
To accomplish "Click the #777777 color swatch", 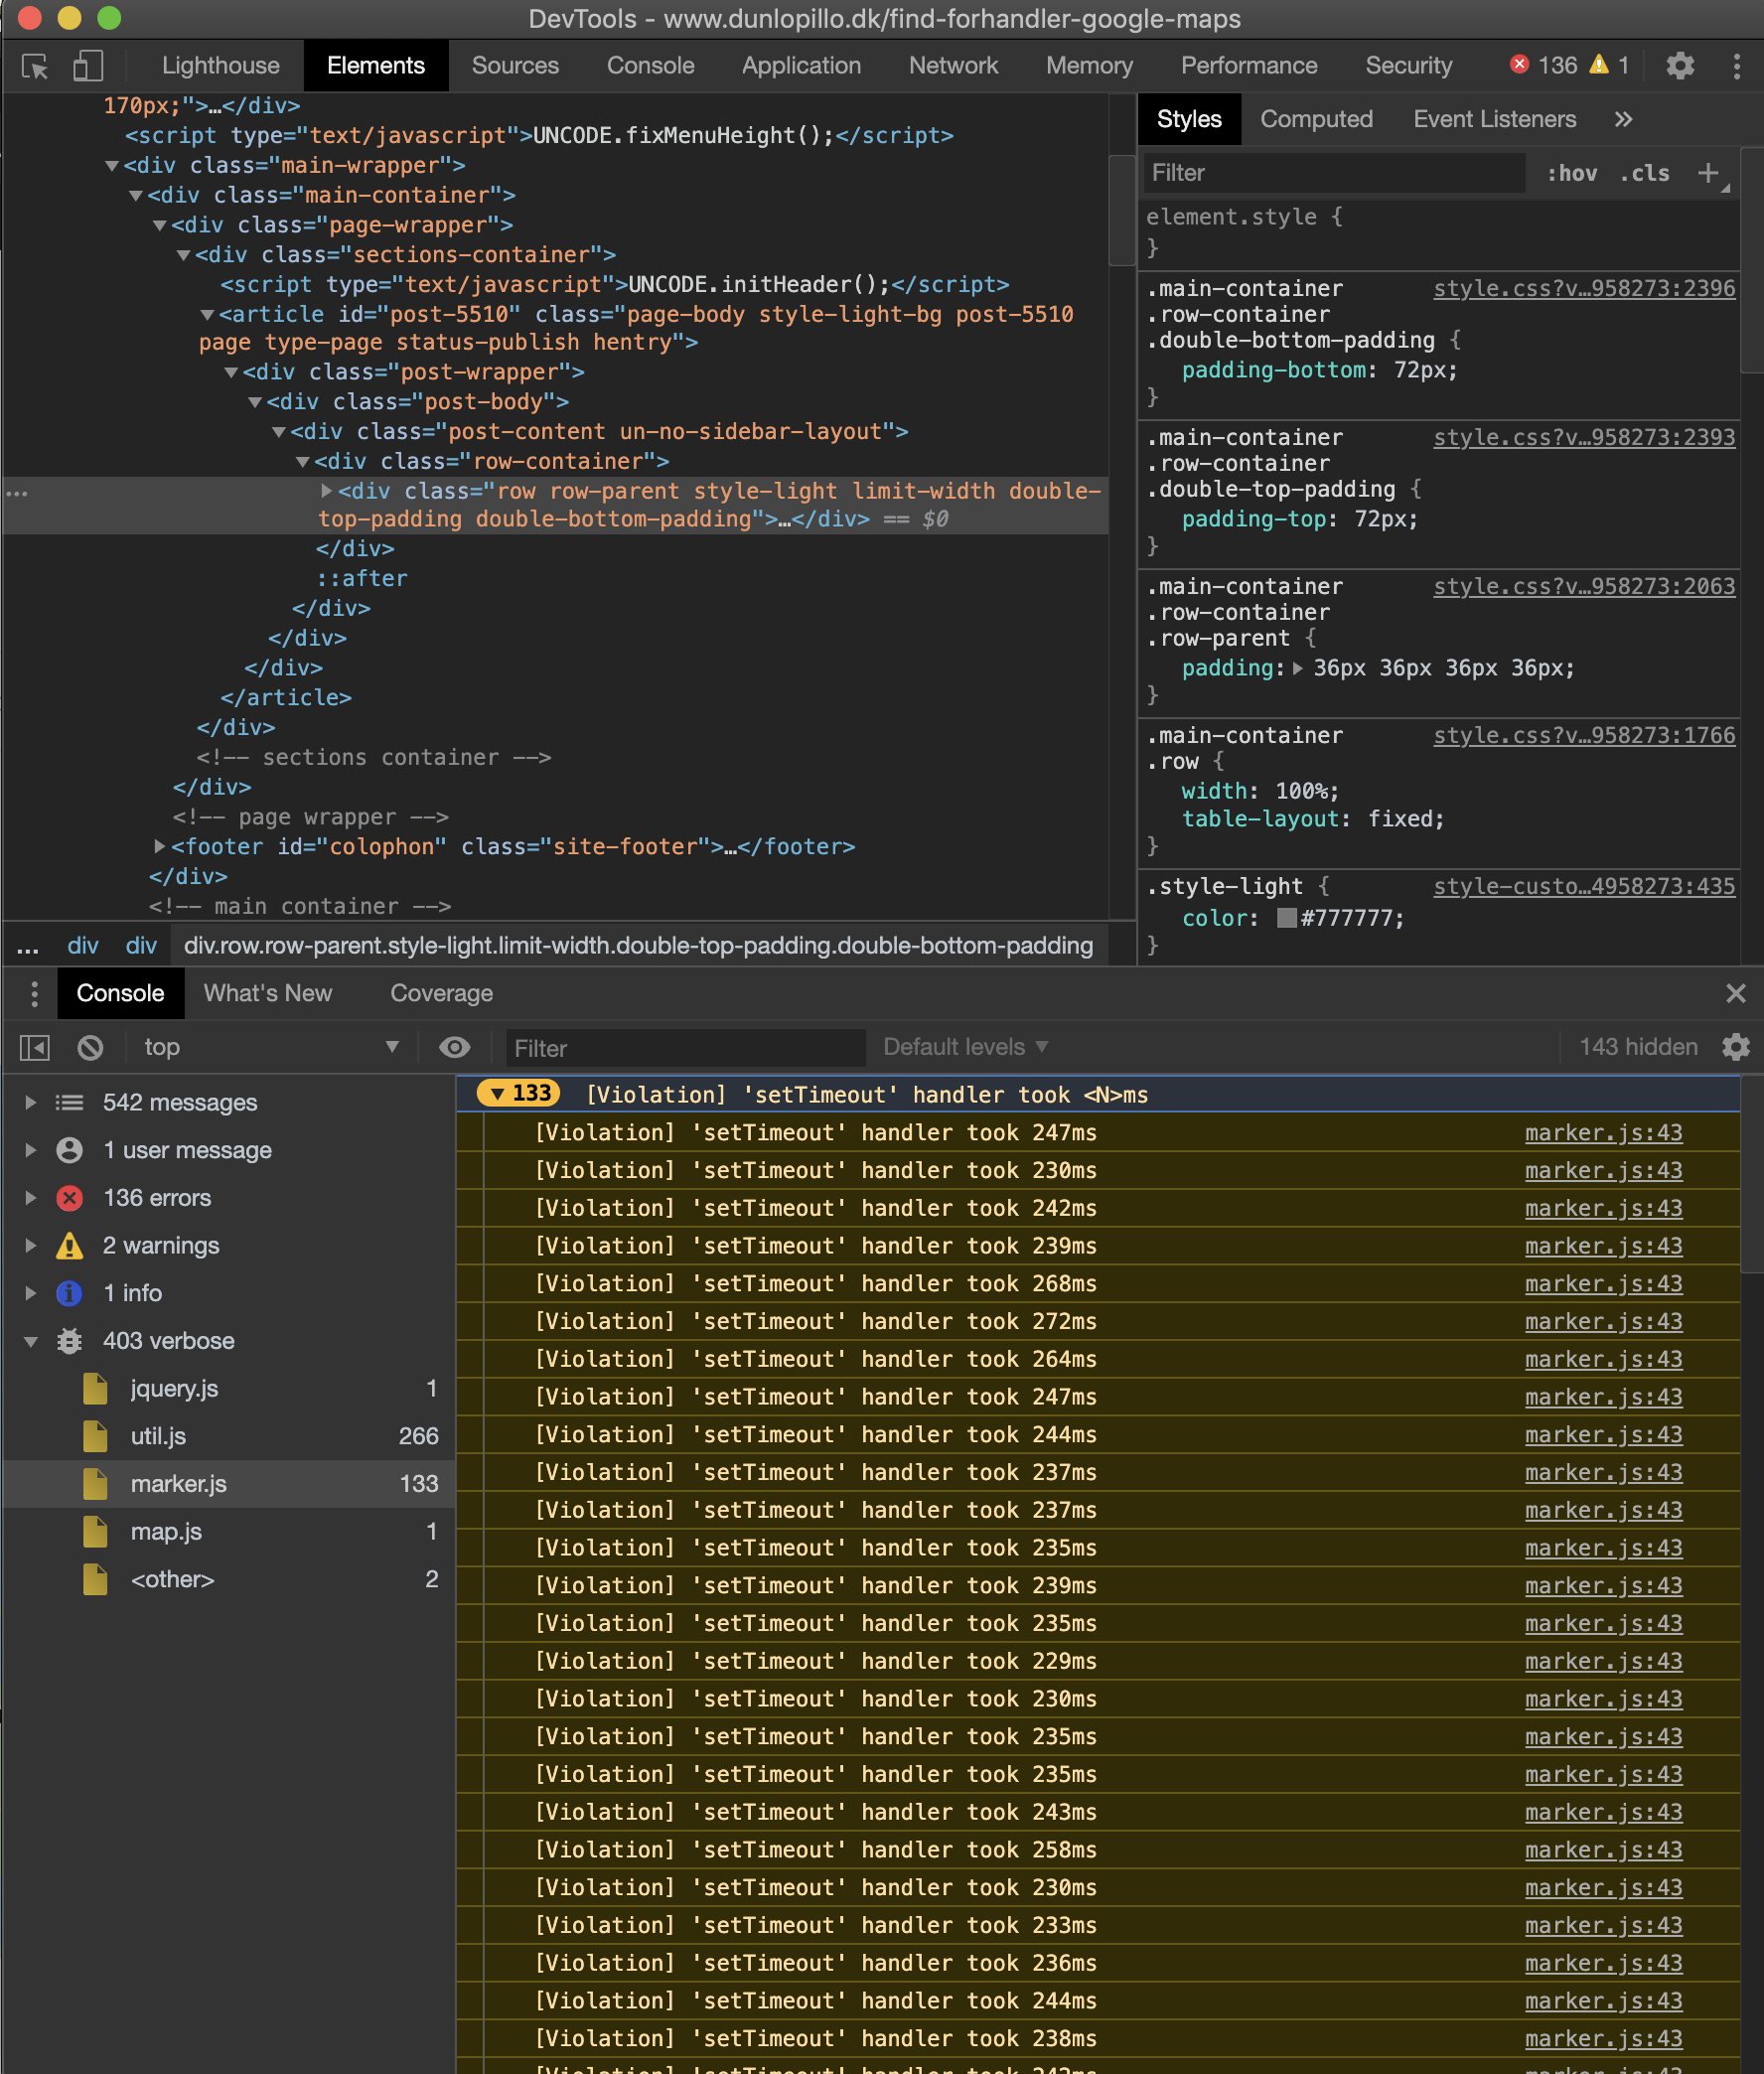I will coord(1286,918).
